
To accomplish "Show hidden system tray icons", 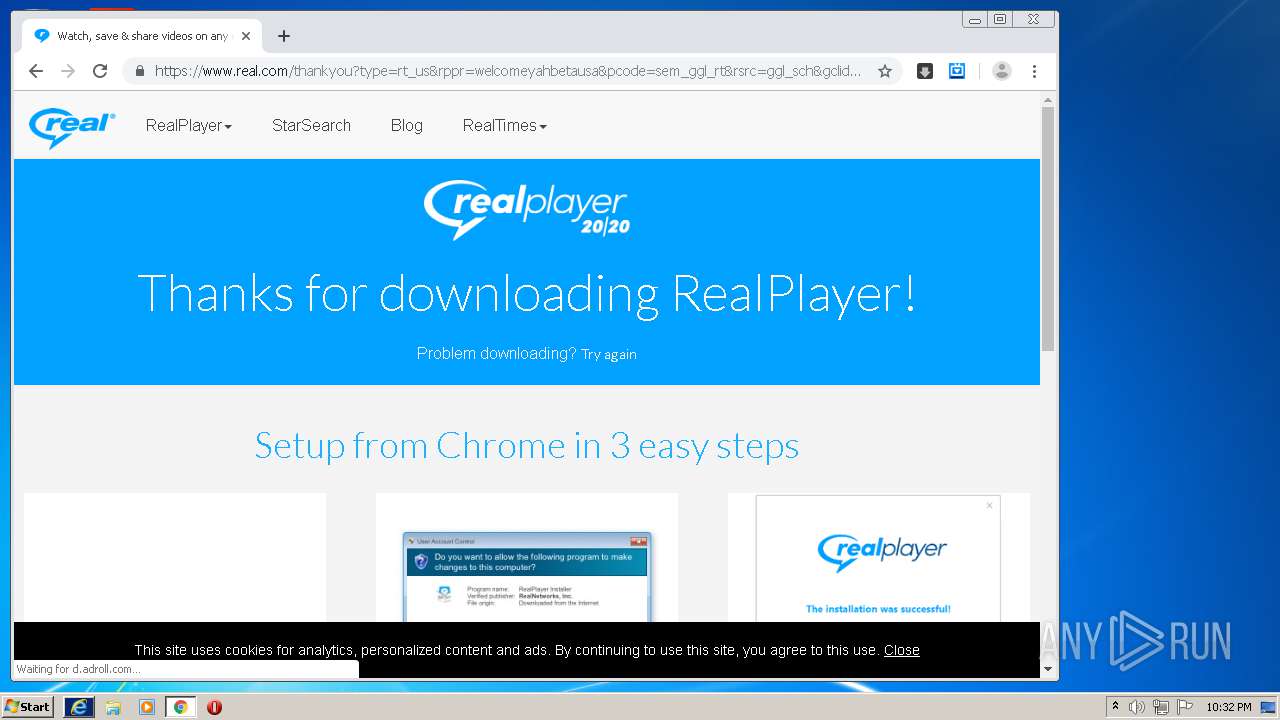I will [1115, 707].
